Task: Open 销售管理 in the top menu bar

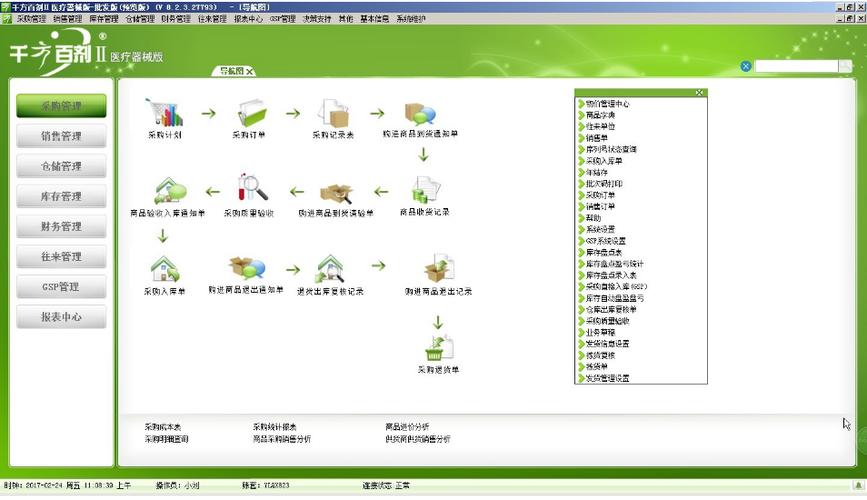Action: (x=67, y=19)
